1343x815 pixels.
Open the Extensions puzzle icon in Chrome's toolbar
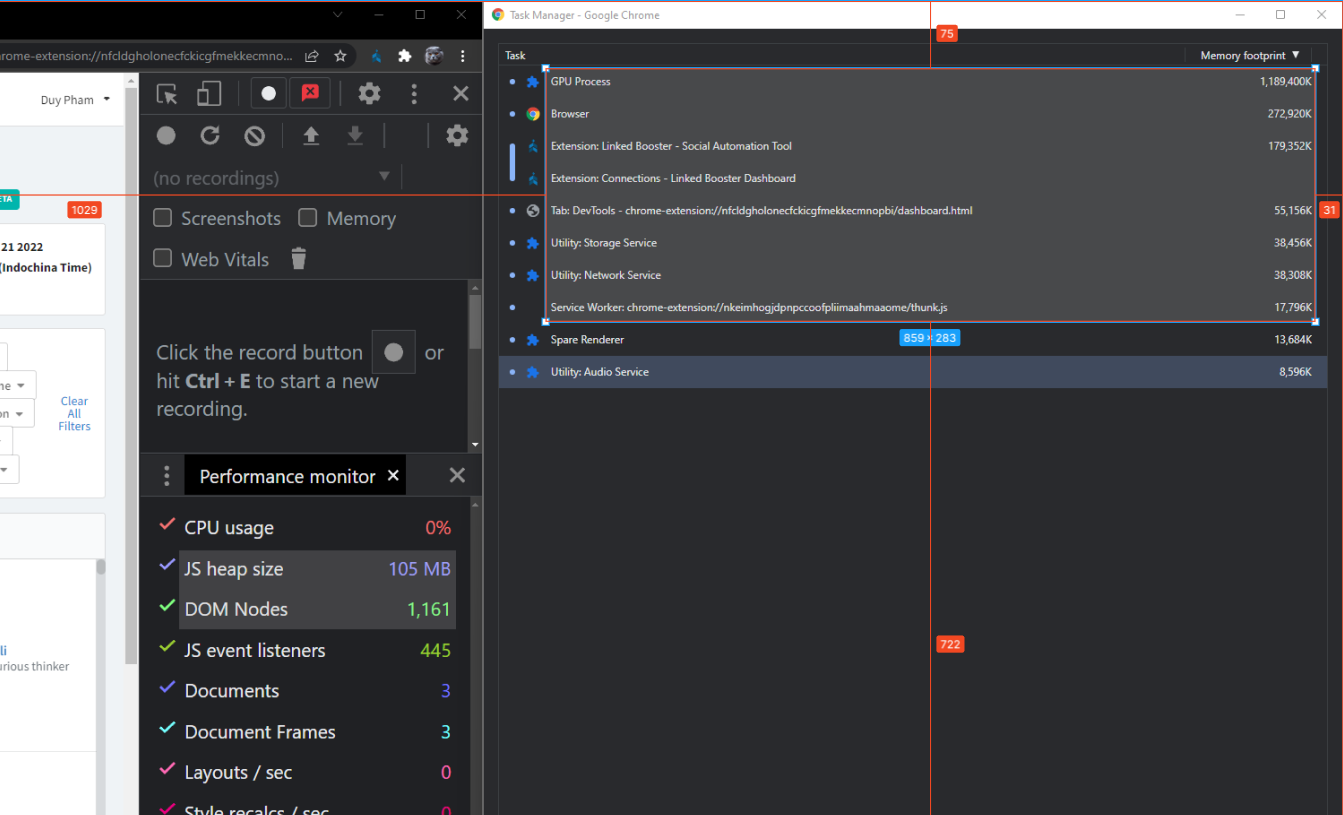405,56
